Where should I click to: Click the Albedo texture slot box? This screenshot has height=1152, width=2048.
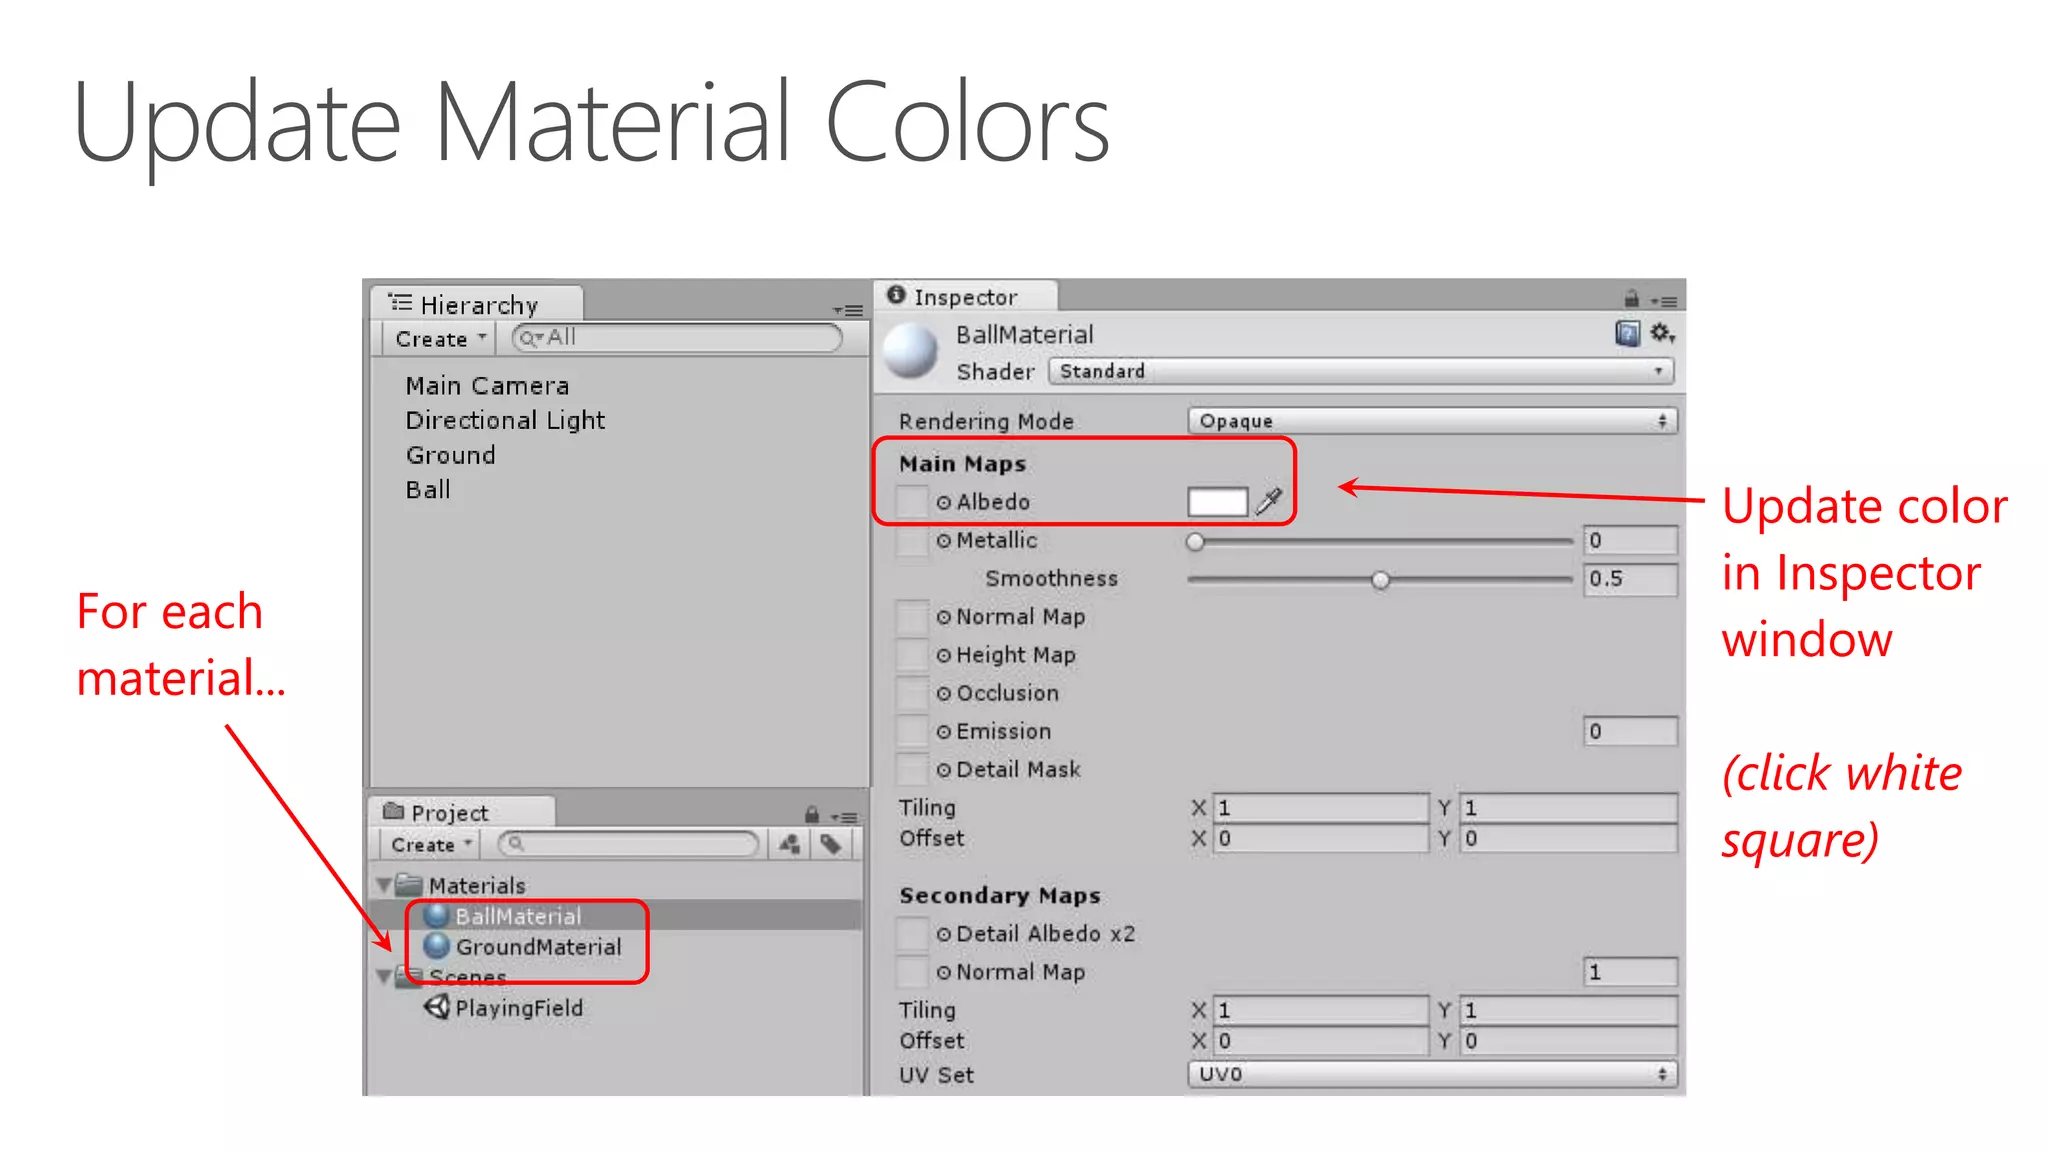(x=912, y=502)
